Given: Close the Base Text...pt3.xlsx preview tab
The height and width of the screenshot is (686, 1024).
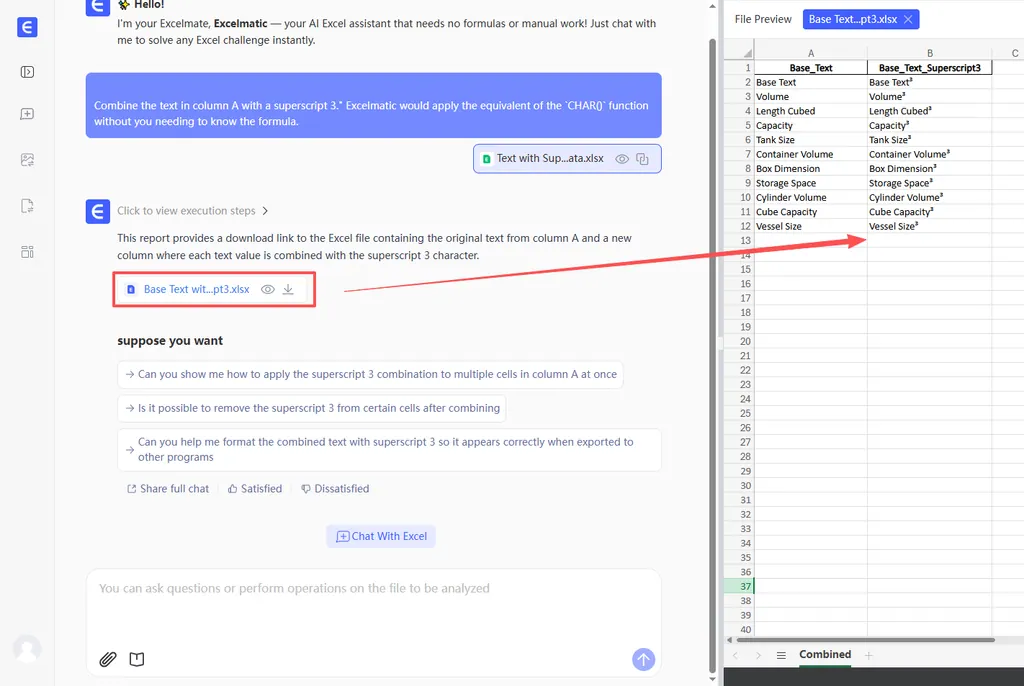Looking at the screenshot, I should click(x=907, y=19).
